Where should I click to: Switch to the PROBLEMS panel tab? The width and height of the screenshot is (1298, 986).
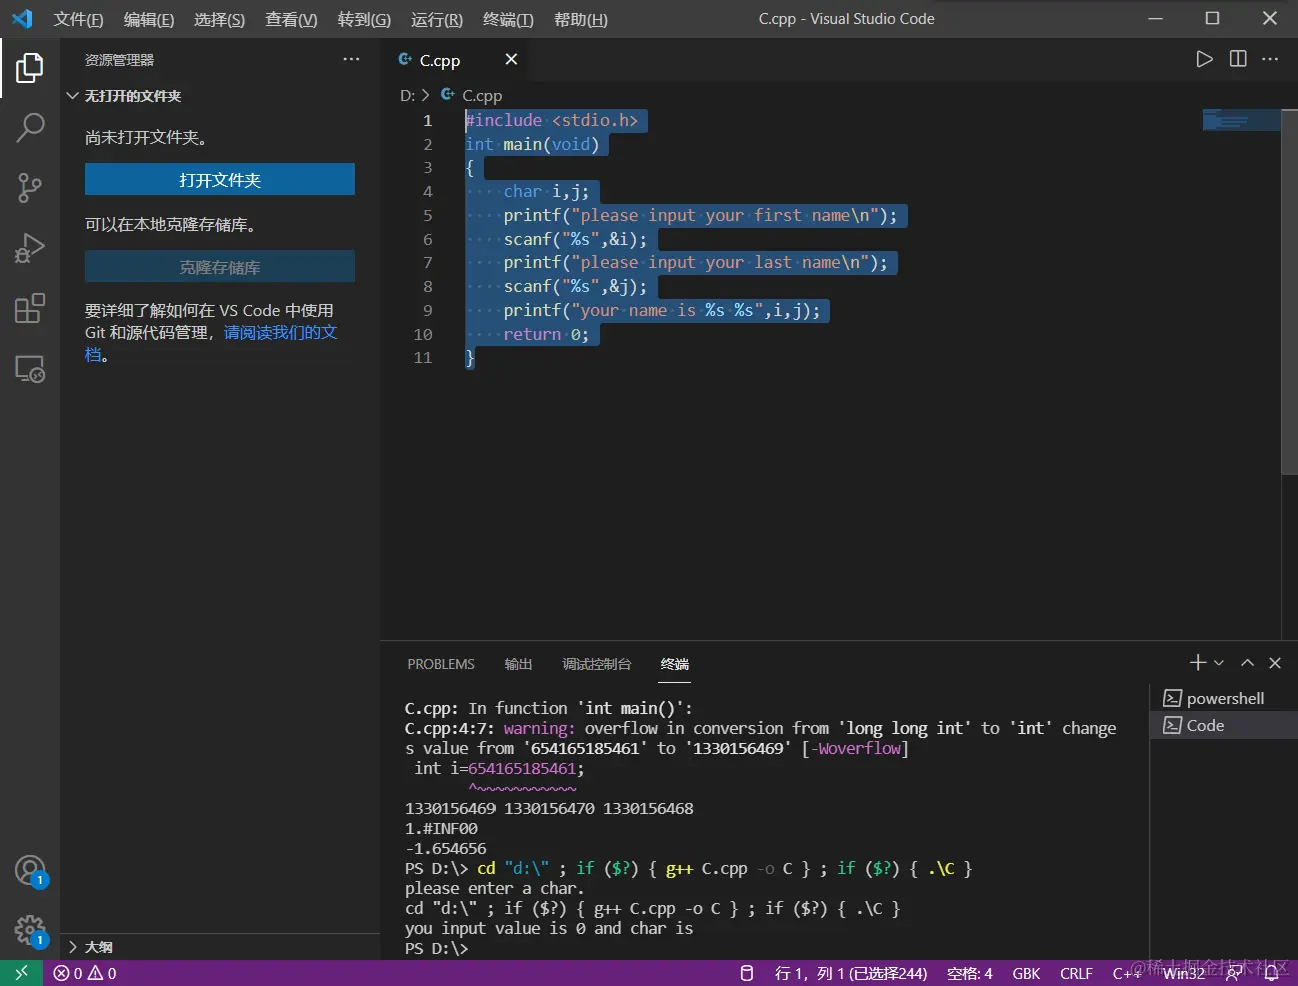point(441,664)
